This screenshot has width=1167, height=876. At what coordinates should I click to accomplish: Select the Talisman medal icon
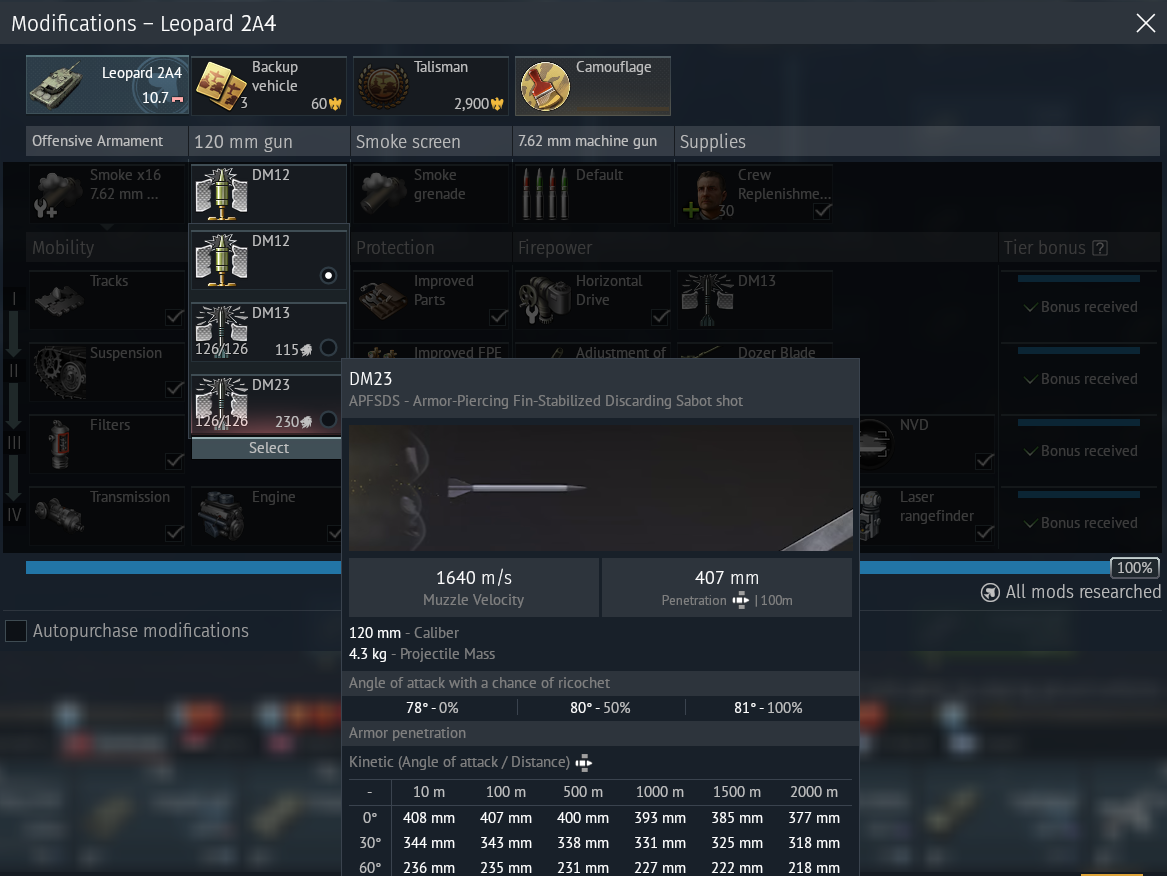click(383, 86)
